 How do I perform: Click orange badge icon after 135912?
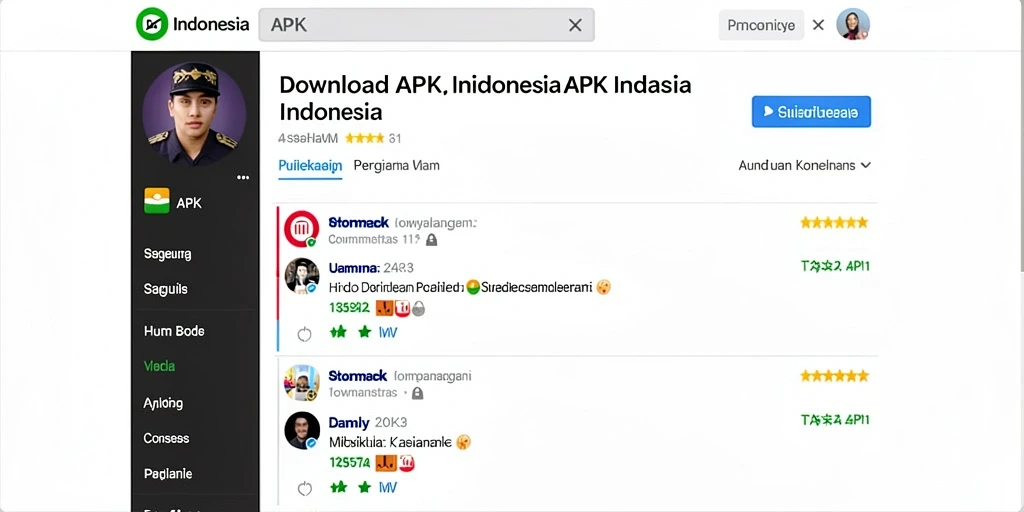(x=385, y=308)
